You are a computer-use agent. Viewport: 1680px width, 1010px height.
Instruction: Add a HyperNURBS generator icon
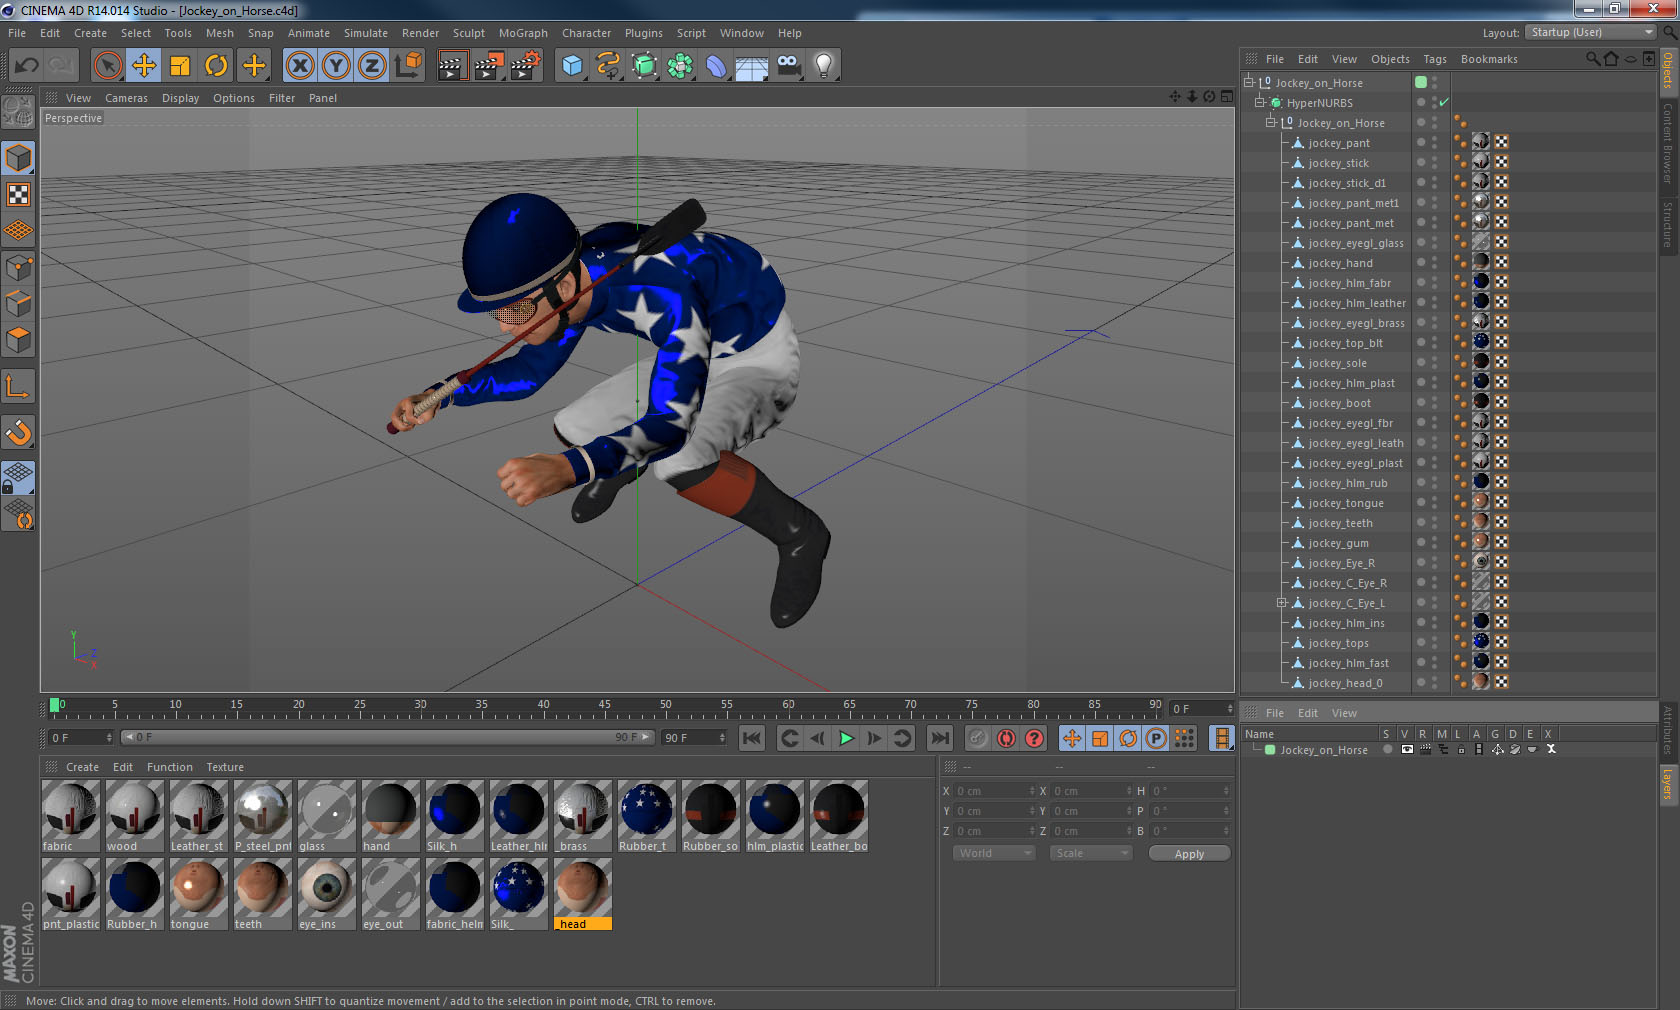click(644, 66)
